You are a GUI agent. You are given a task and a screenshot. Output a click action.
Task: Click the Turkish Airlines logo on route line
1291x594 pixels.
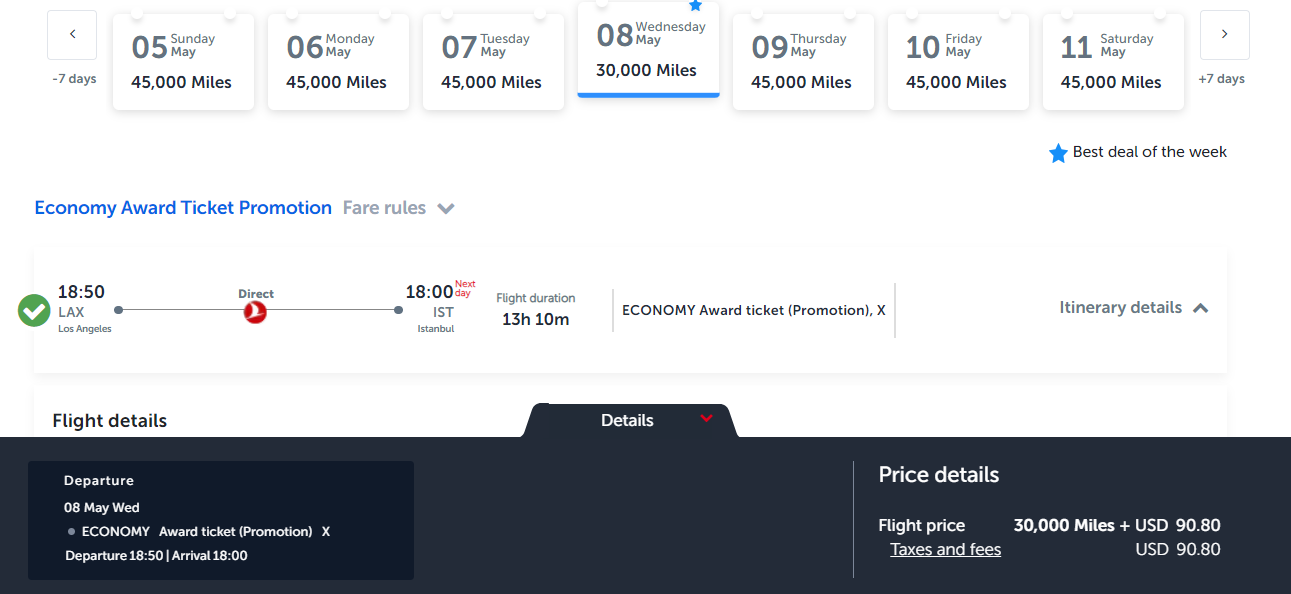[256, 312]
